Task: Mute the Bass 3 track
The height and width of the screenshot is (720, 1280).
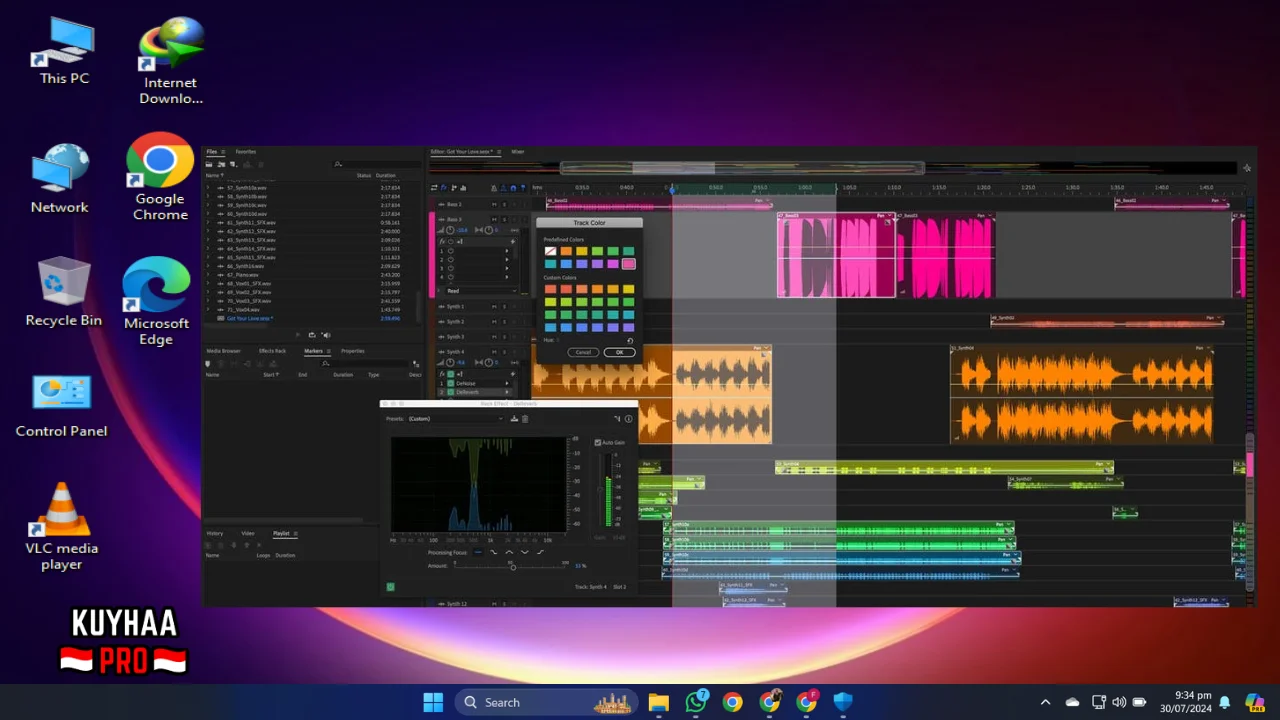Action: 494,219
